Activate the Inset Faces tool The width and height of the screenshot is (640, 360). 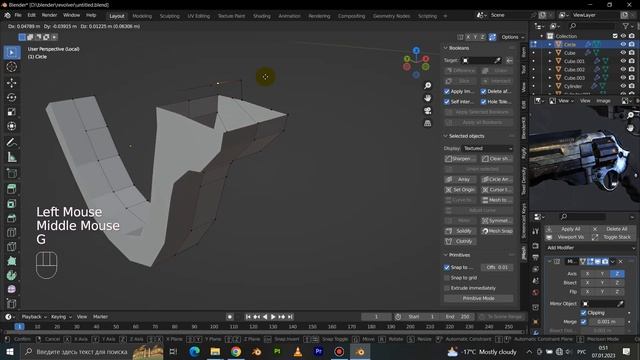(x=11, y=203)
